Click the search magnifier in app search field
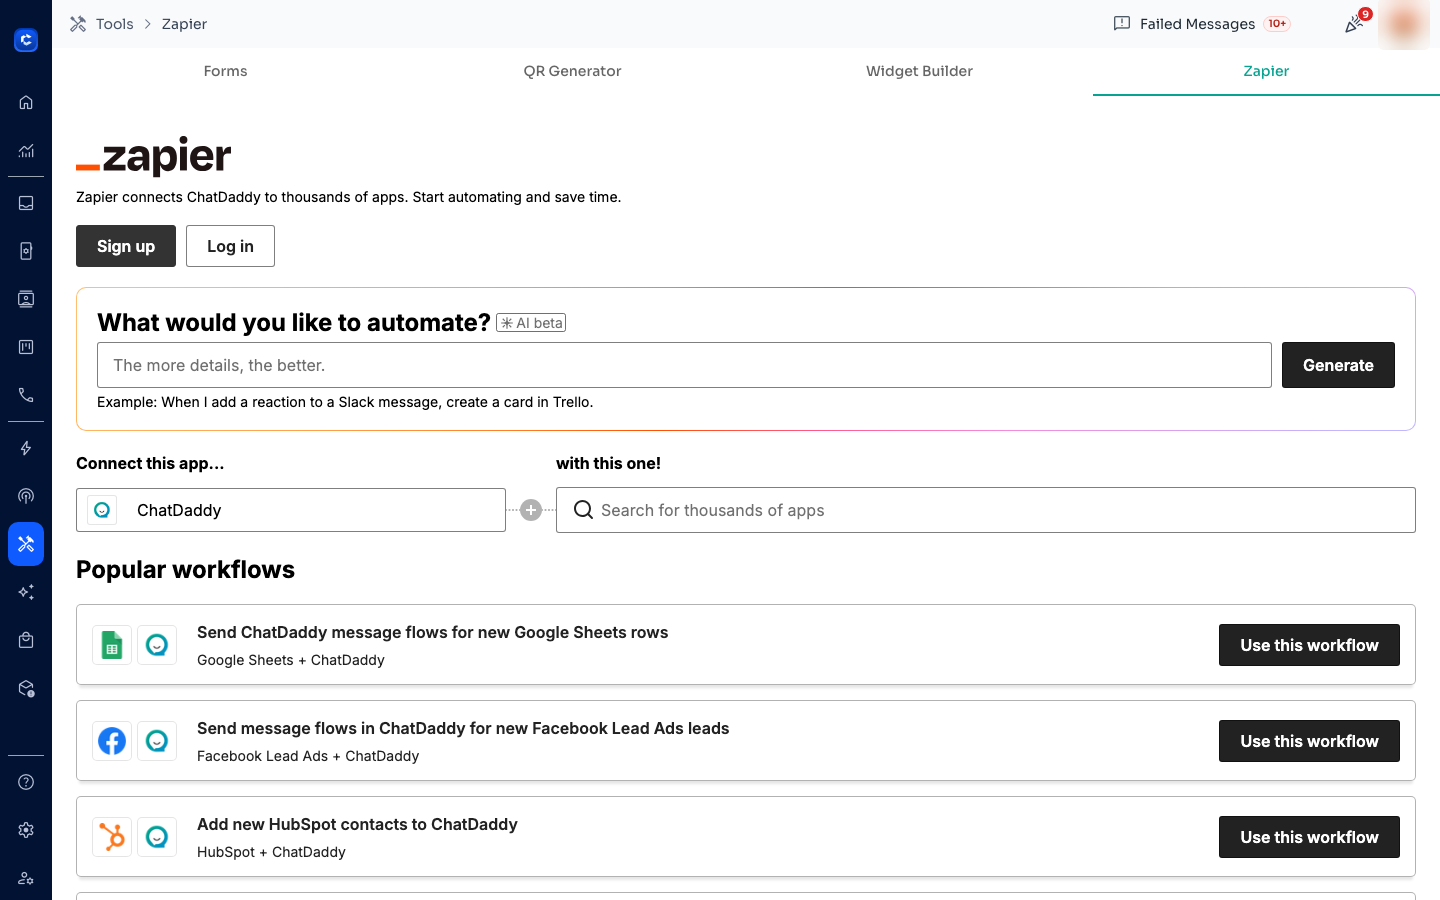The image size is (1440, 900). pyautogui.click(x=583, y=510)
